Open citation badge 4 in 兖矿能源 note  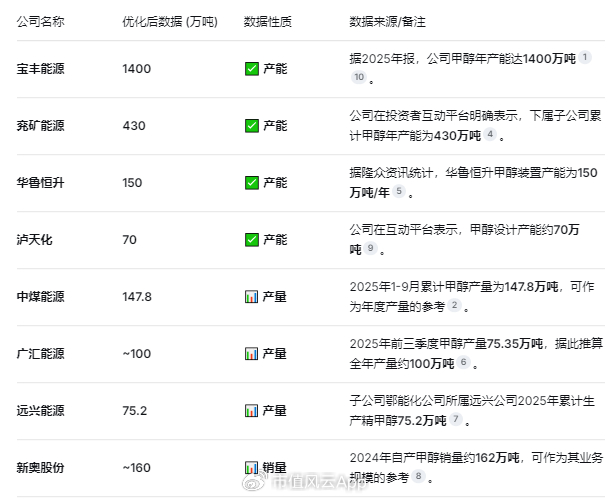point(490,134)
